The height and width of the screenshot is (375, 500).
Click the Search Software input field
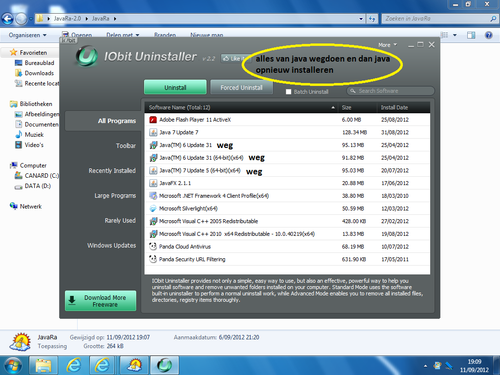coord(391,91)
